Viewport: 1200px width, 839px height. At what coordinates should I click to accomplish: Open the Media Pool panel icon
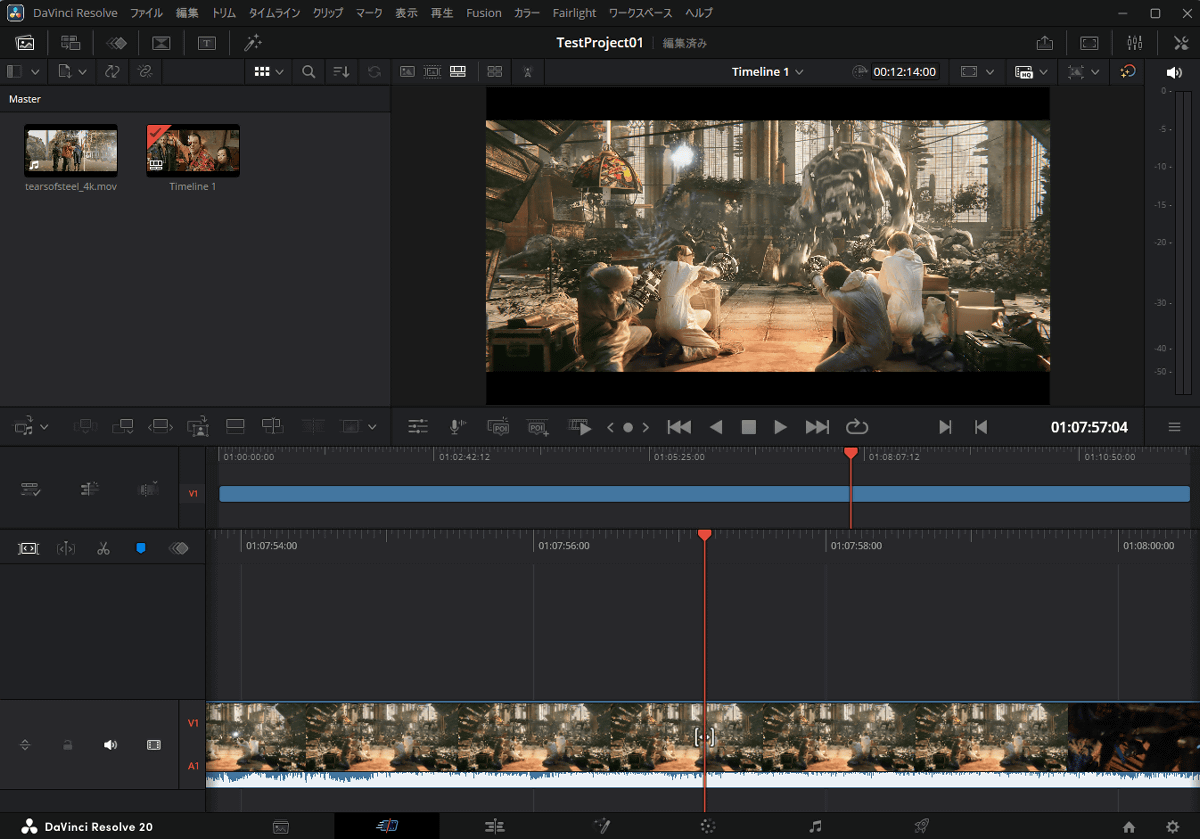point(25,43)
